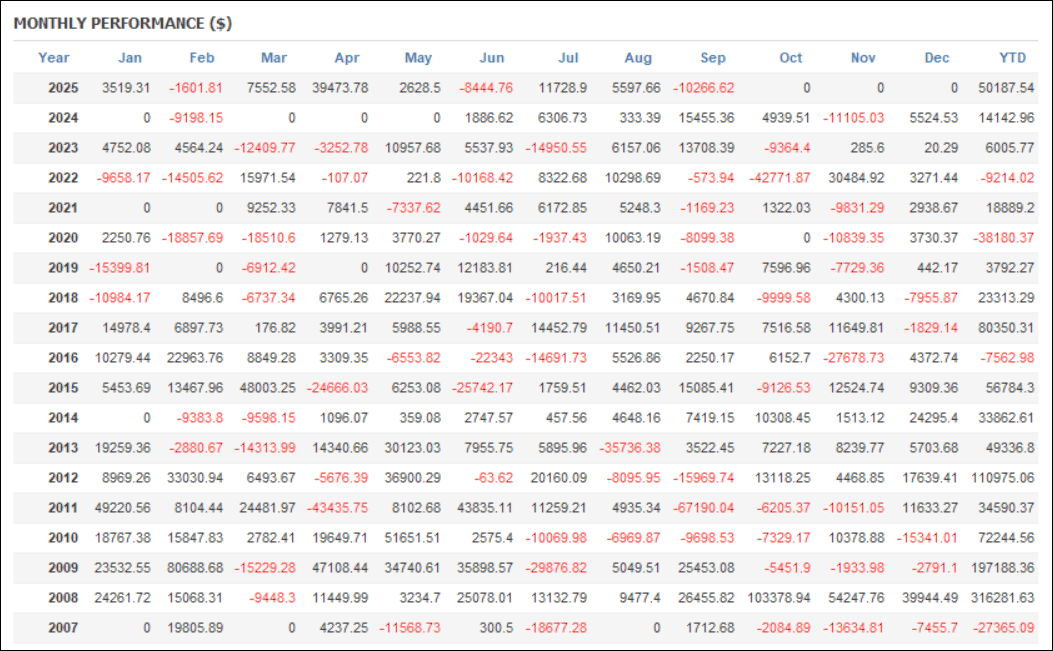Select the 2025 YTD value 50187.54
The image size is (1053, 651).
pyautogui.click(x=1006, y=88)
